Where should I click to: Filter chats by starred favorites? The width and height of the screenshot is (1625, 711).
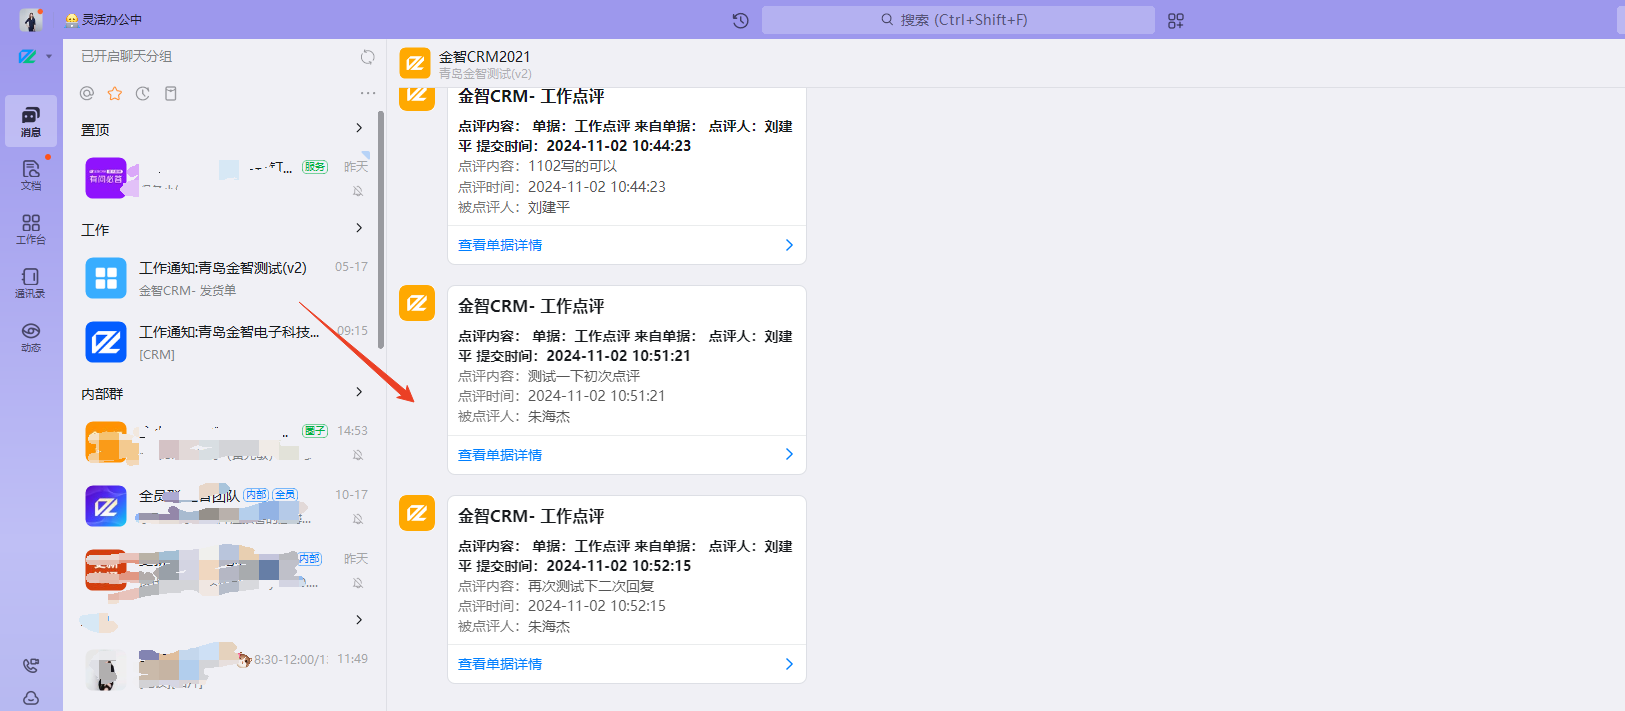click(x=115, y=93)
